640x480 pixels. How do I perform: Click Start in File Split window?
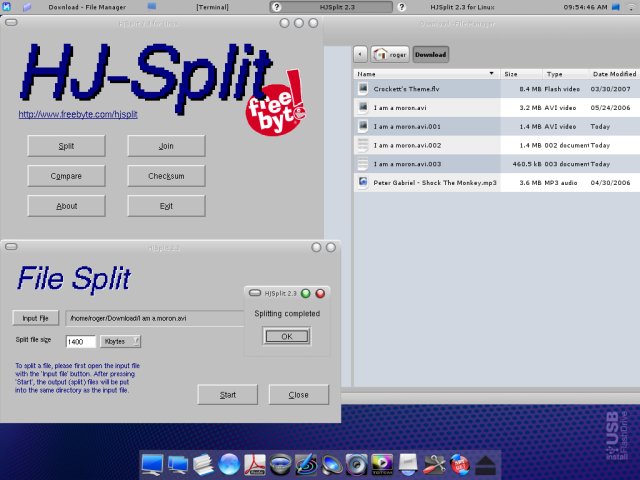(227, 395)
